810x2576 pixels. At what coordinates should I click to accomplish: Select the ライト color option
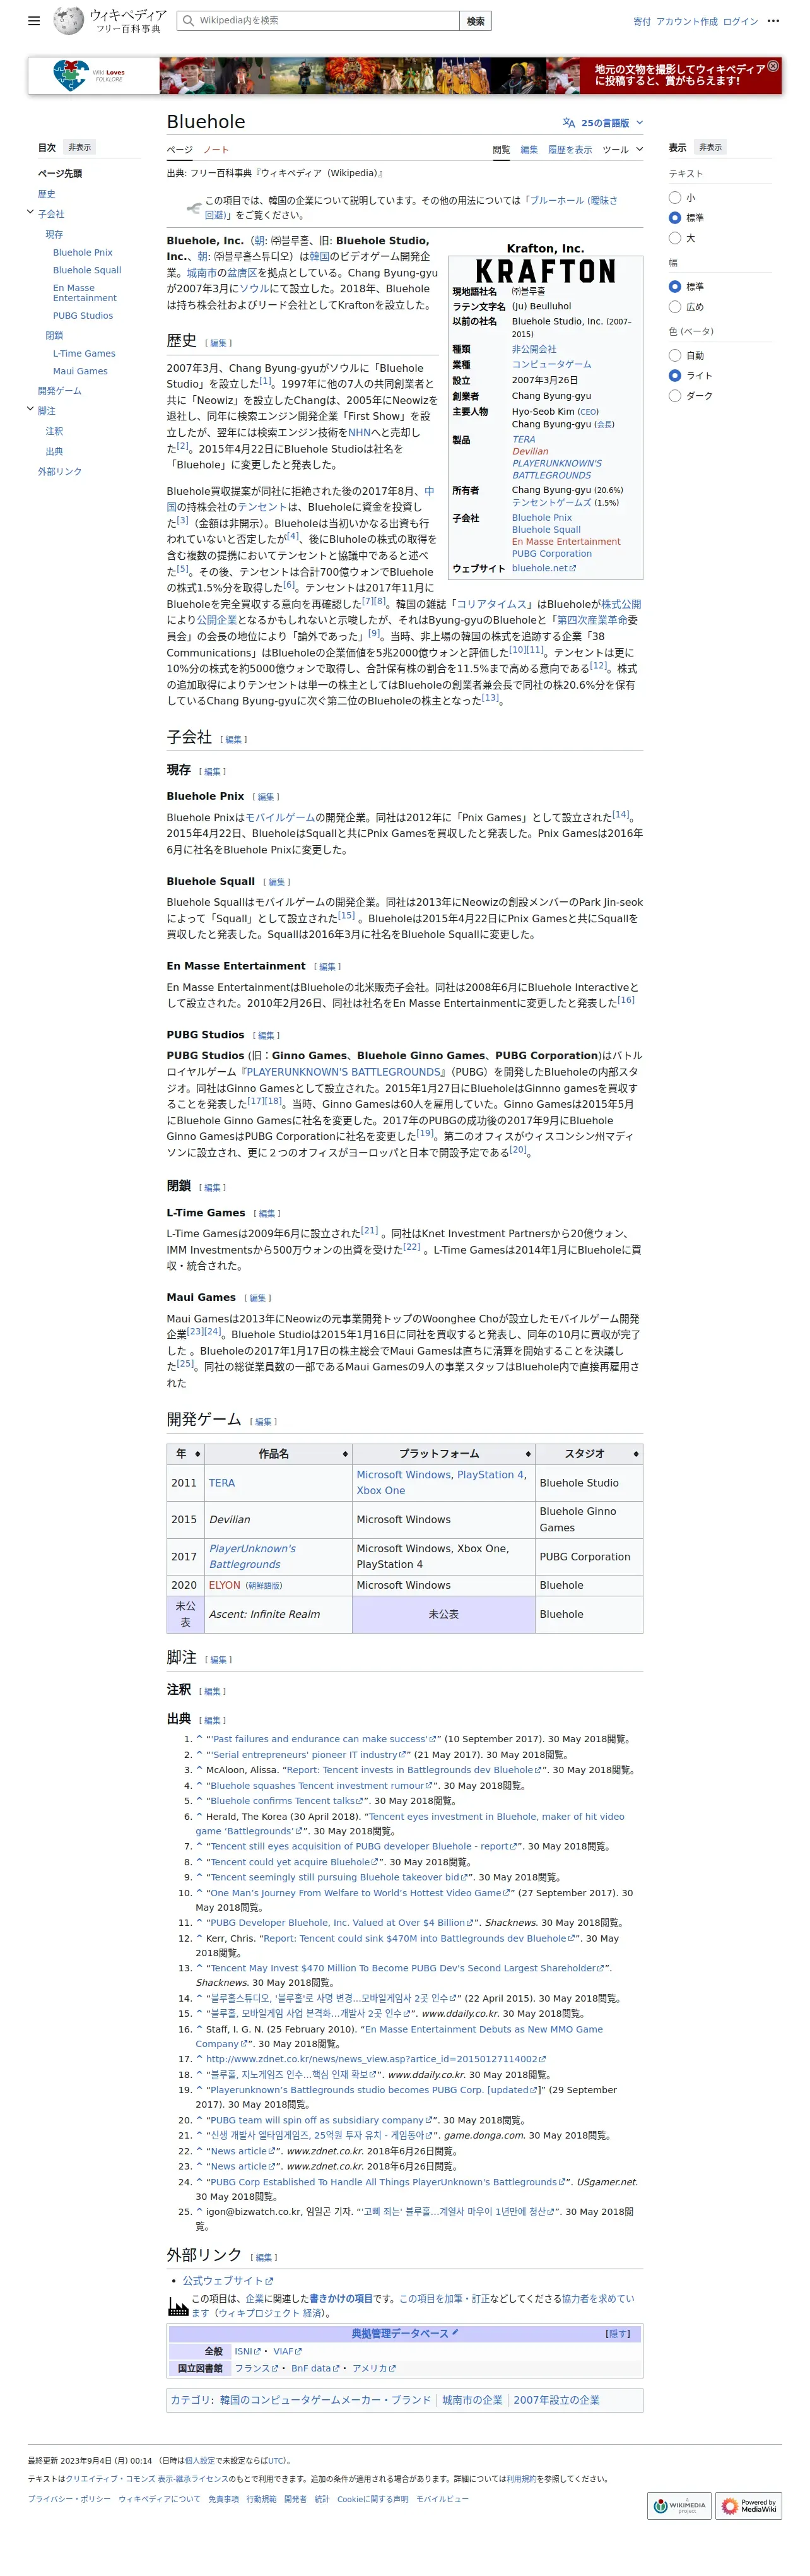pos(675,376)
